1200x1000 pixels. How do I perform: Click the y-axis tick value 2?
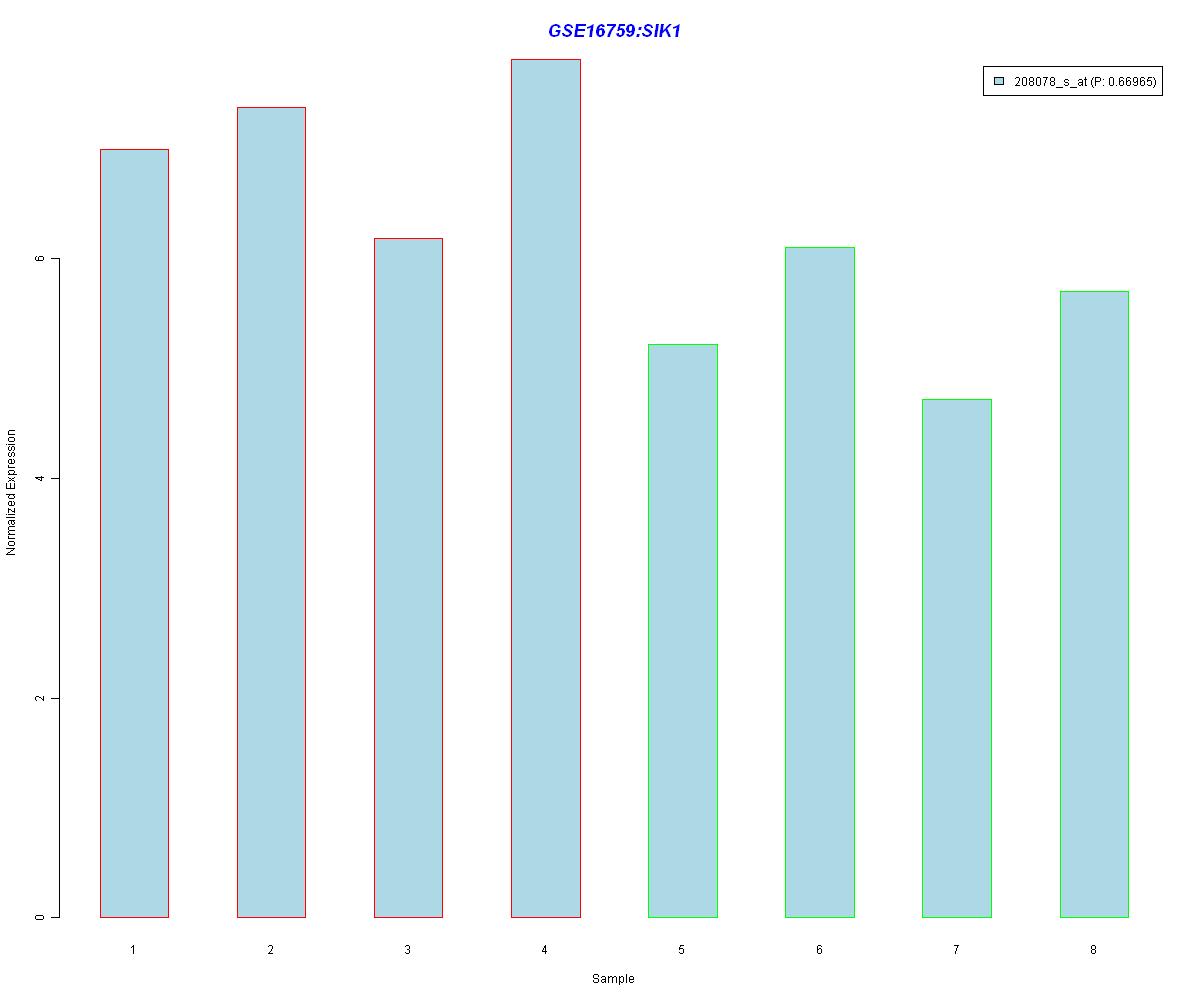point(41,698)
